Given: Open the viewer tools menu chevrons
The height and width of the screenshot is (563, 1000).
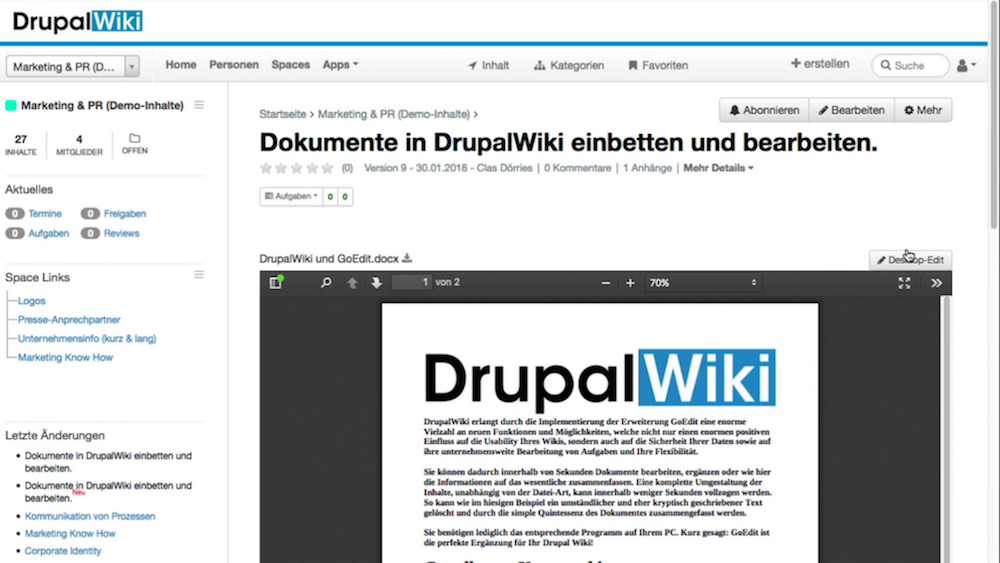Looking at the screenshot, I should tap(936, 283).
